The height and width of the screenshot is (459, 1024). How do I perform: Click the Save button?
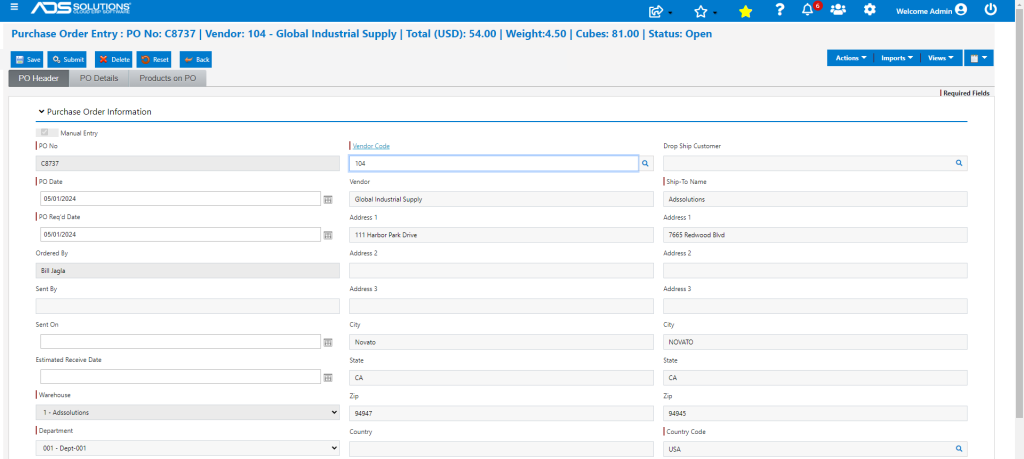(27, 59)
